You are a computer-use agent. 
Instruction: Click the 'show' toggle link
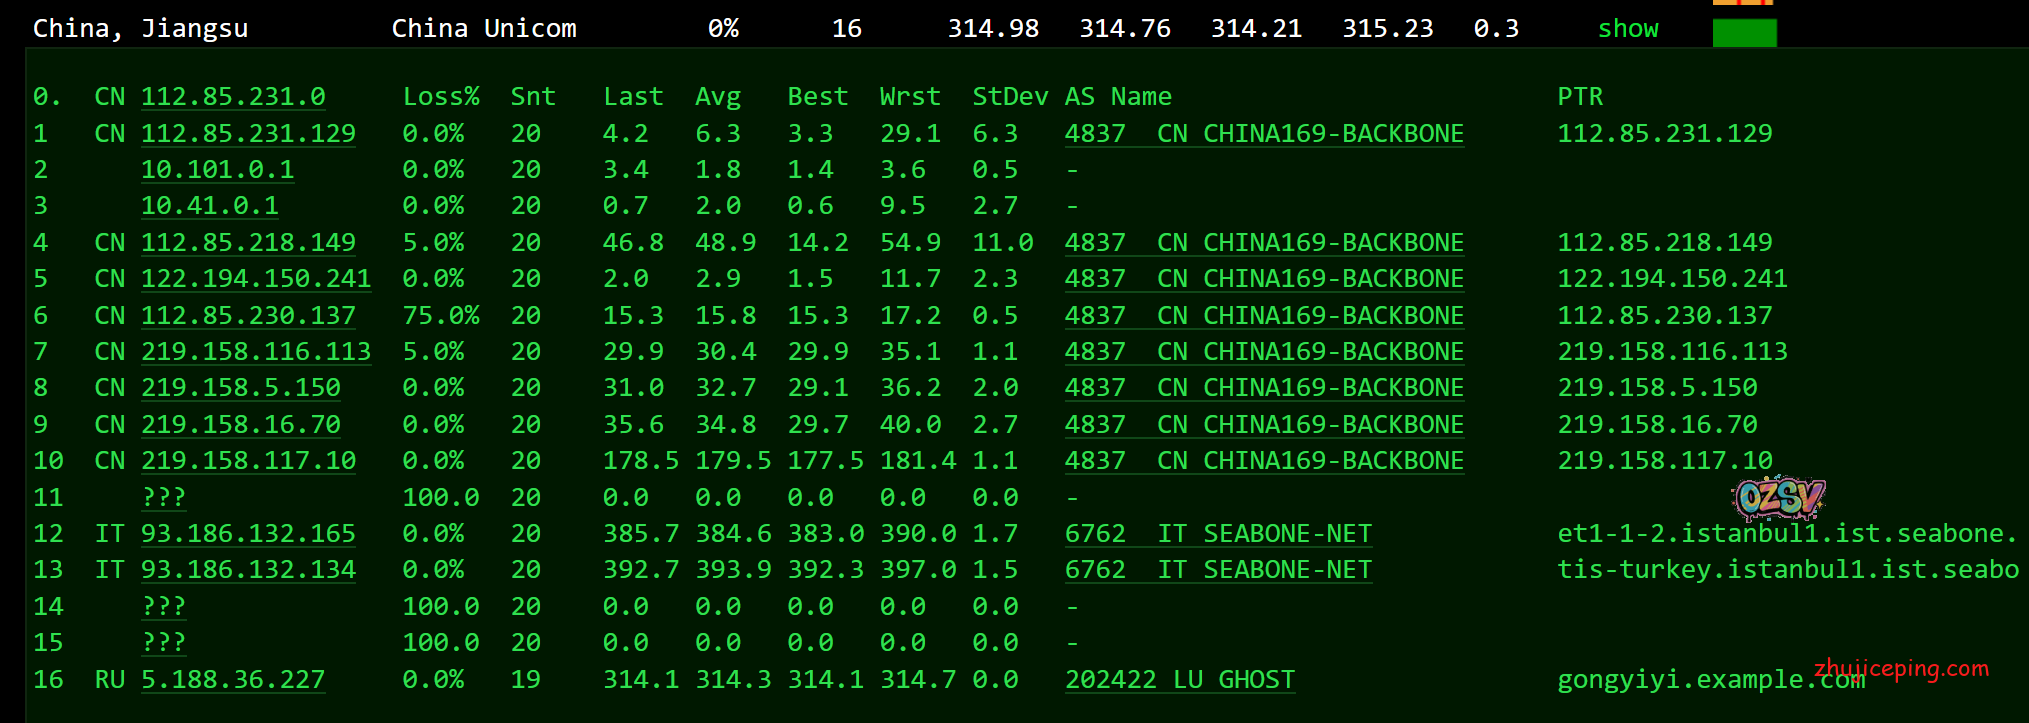click(x=1627, y=29)
